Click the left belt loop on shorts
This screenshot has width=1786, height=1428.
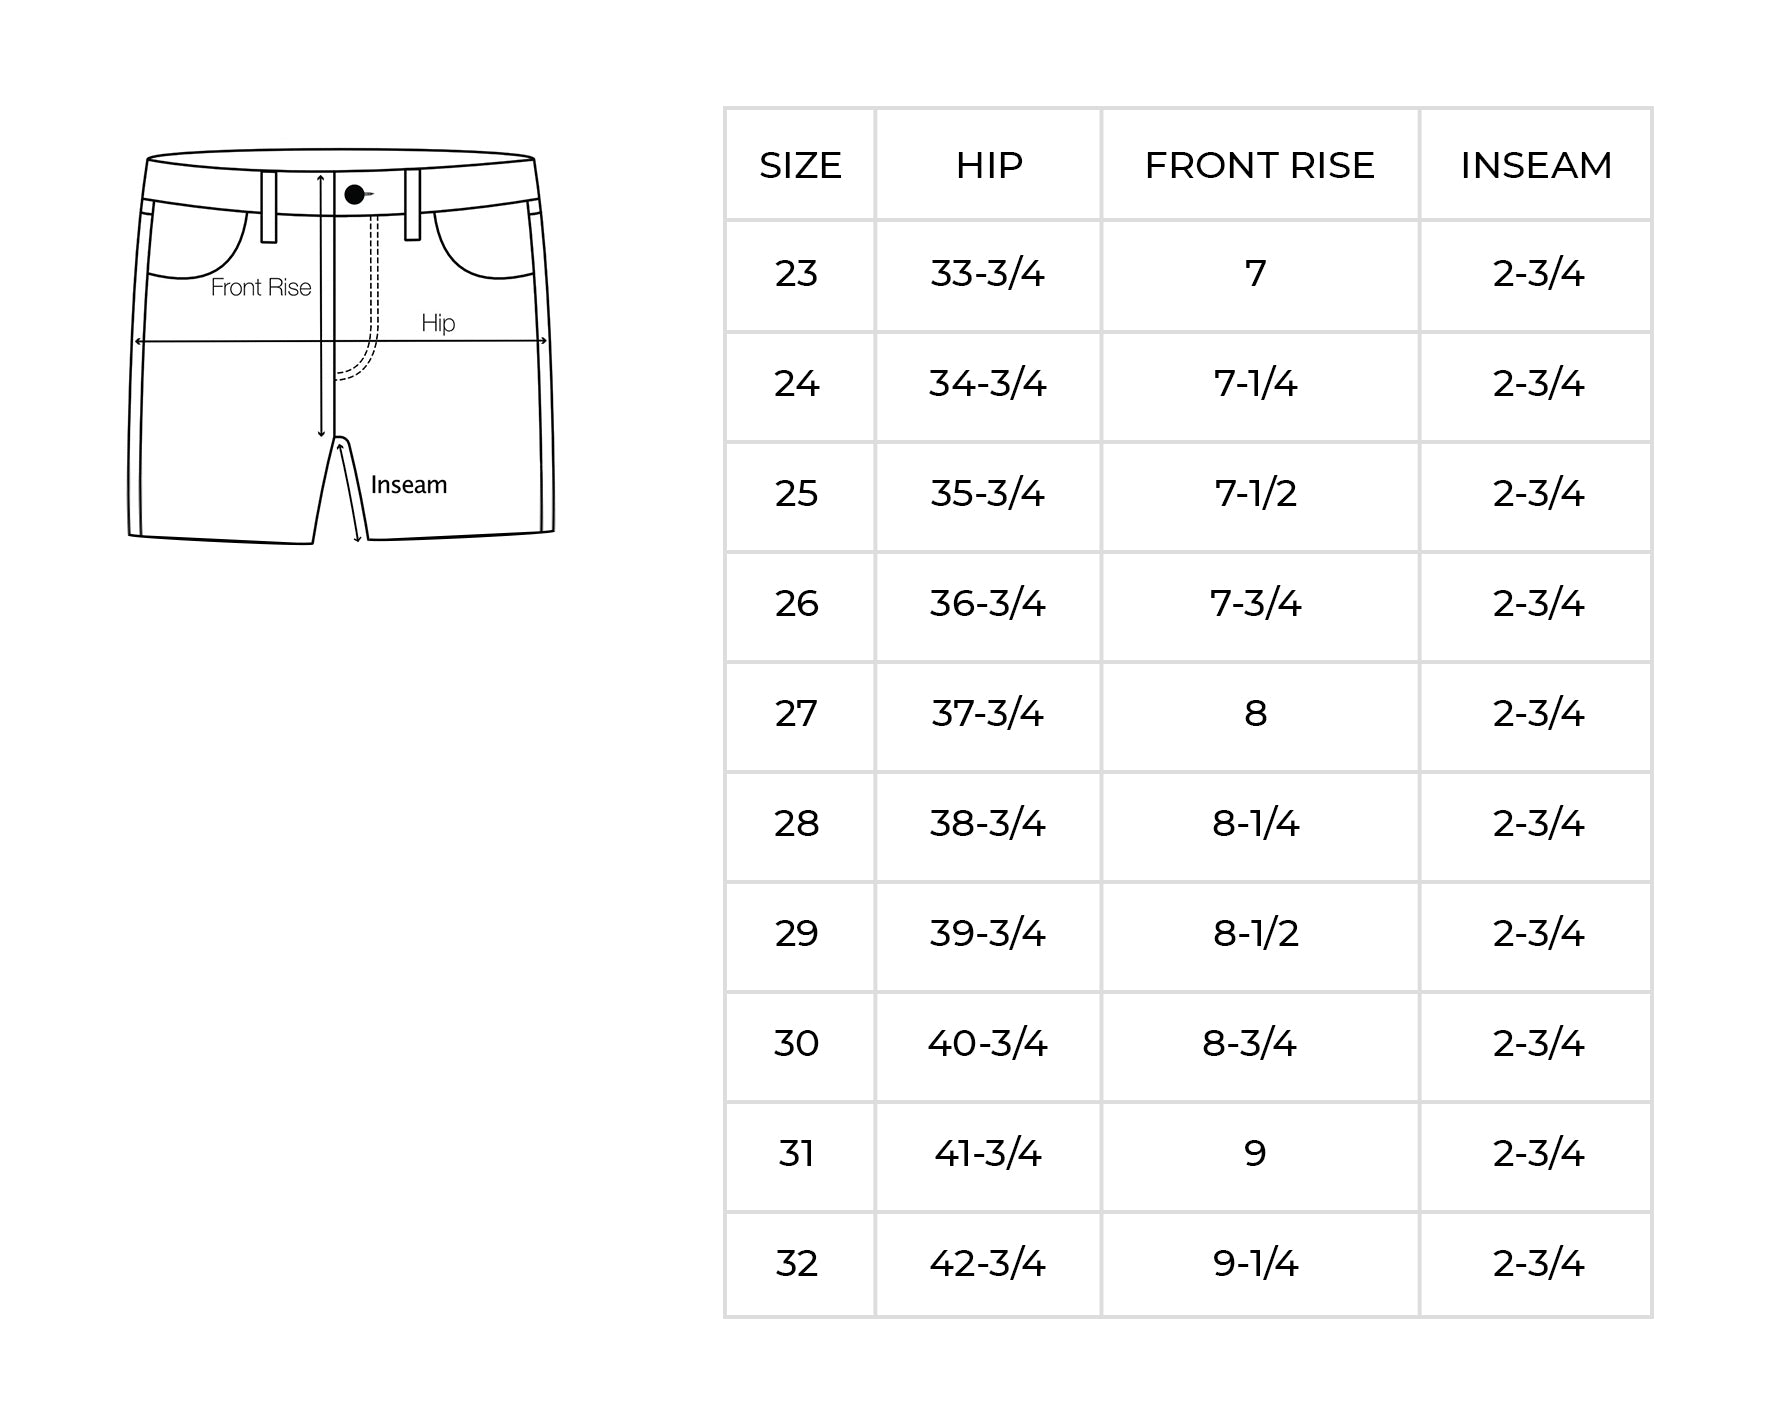[x=269, y=206]
